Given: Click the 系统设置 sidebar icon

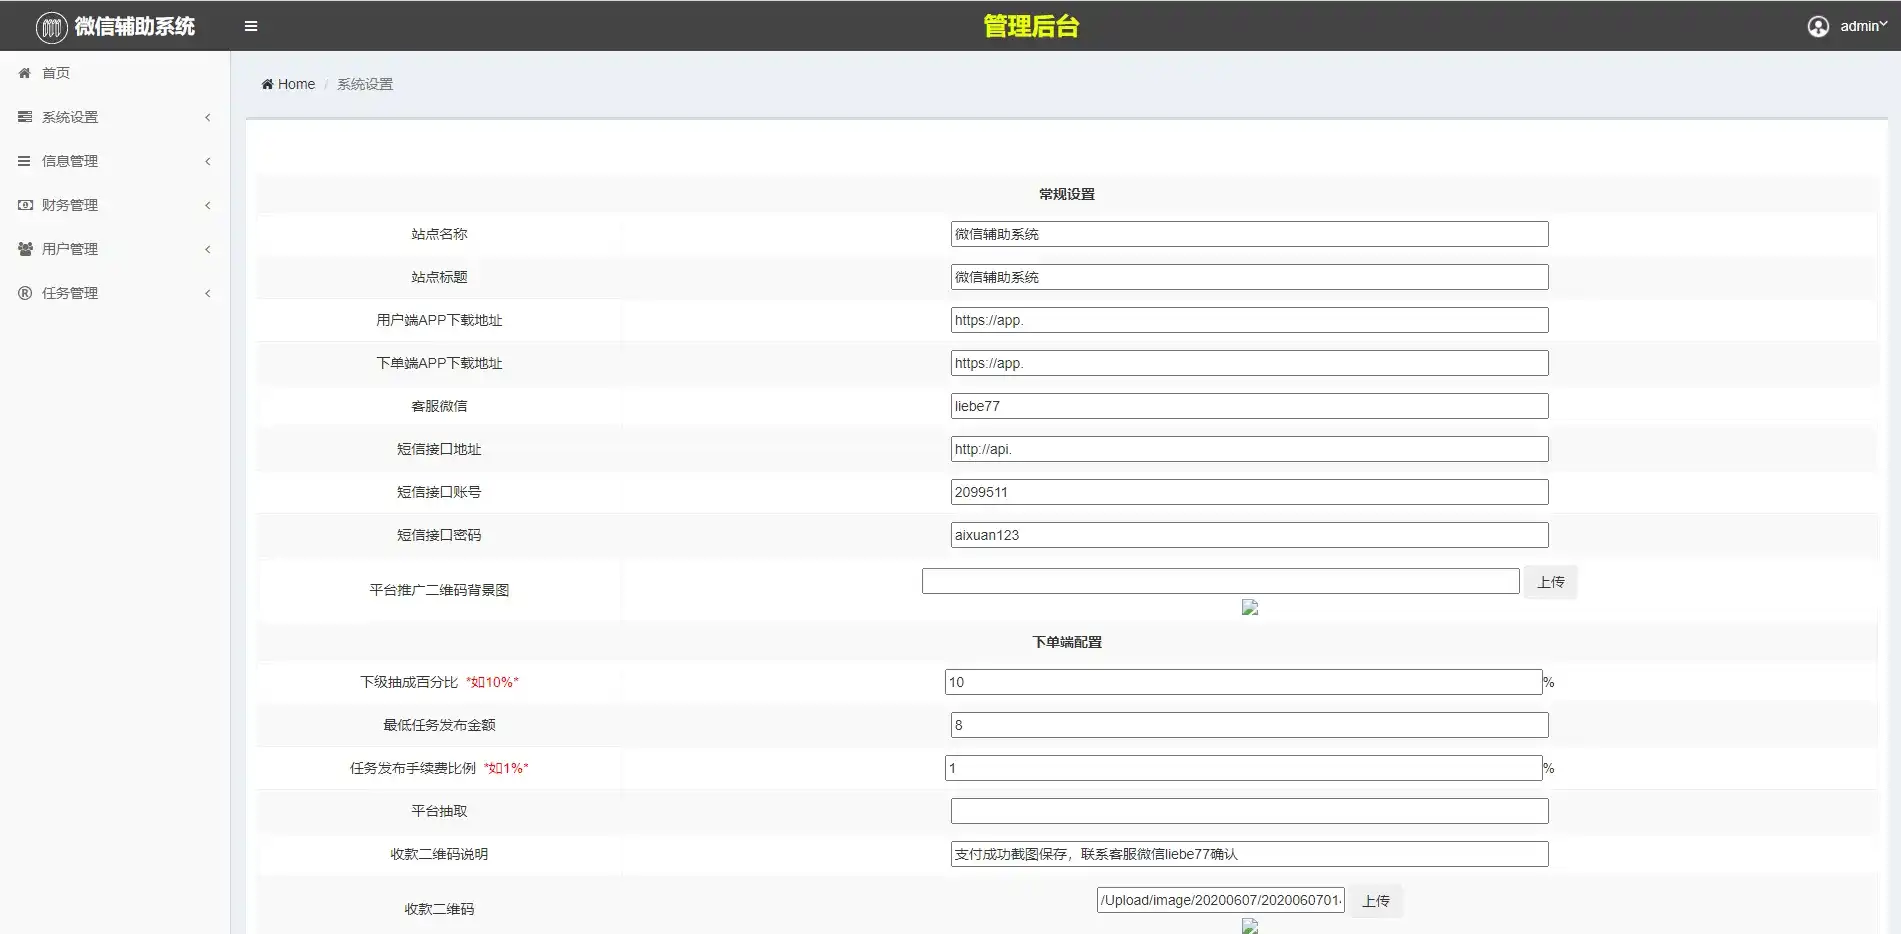Looking at the screenshot, I should click(25, 117).
